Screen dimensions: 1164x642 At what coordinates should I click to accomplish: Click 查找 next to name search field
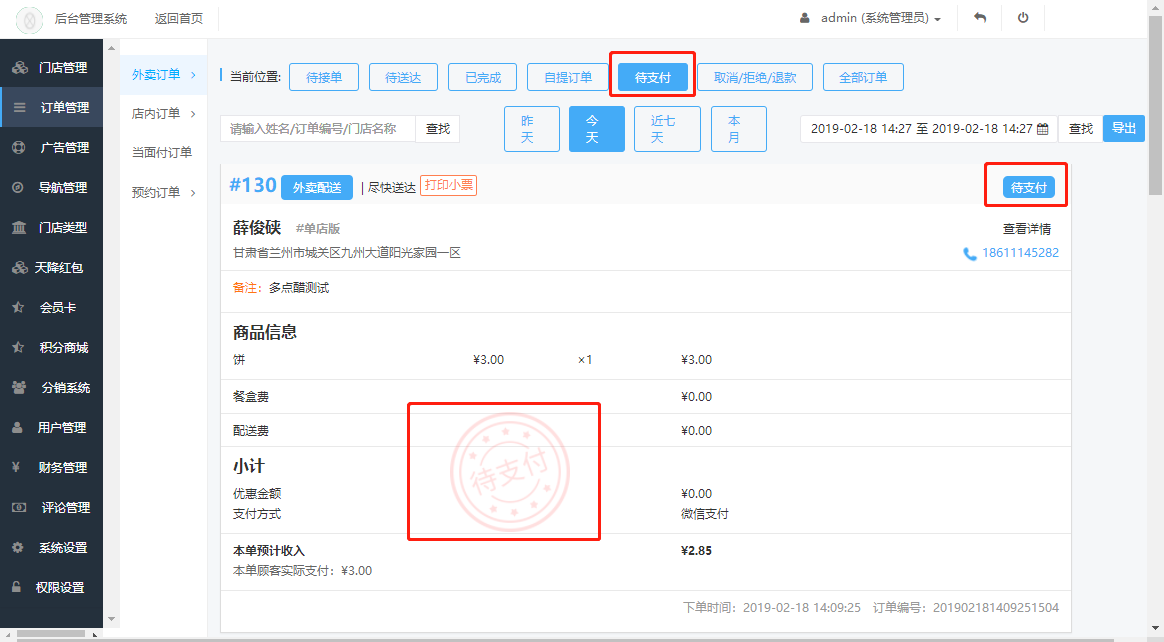(x=438, y=128)
